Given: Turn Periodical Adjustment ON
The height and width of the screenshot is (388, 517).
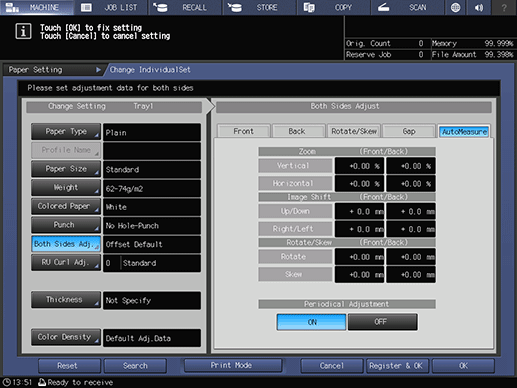Looking at the screenshot, I should (x=311, y=322).
